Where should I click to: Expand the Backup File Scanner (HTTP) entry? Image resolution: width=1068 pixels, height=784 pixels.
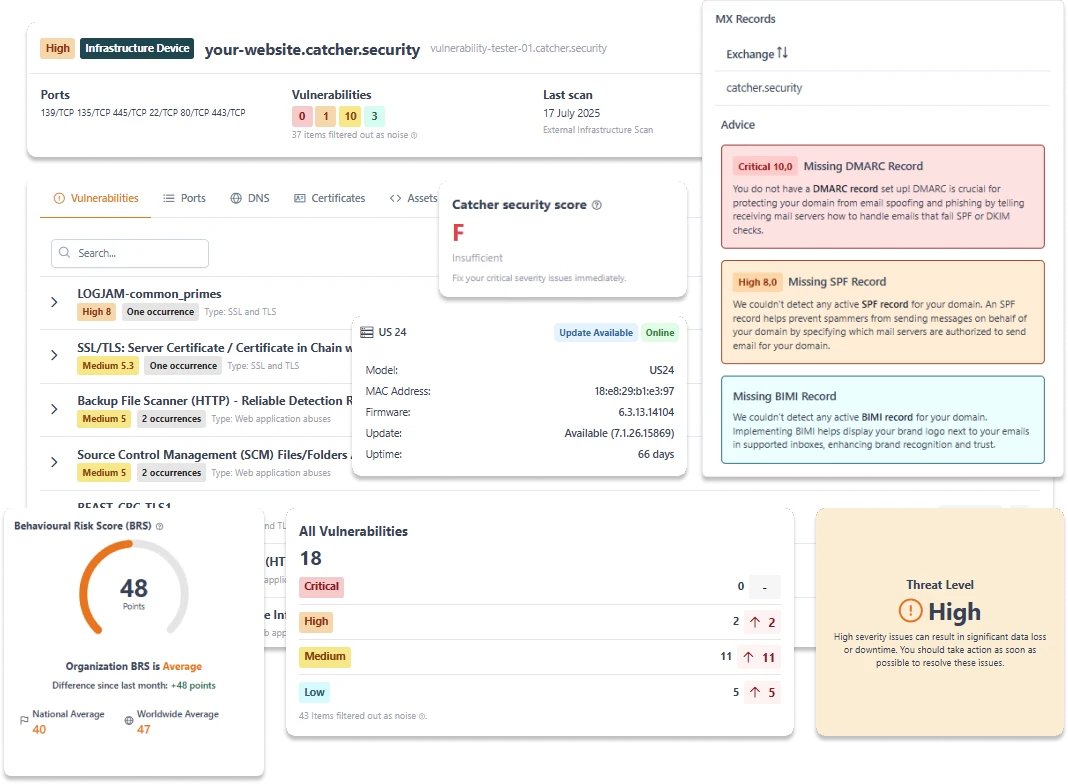[54, 409]
